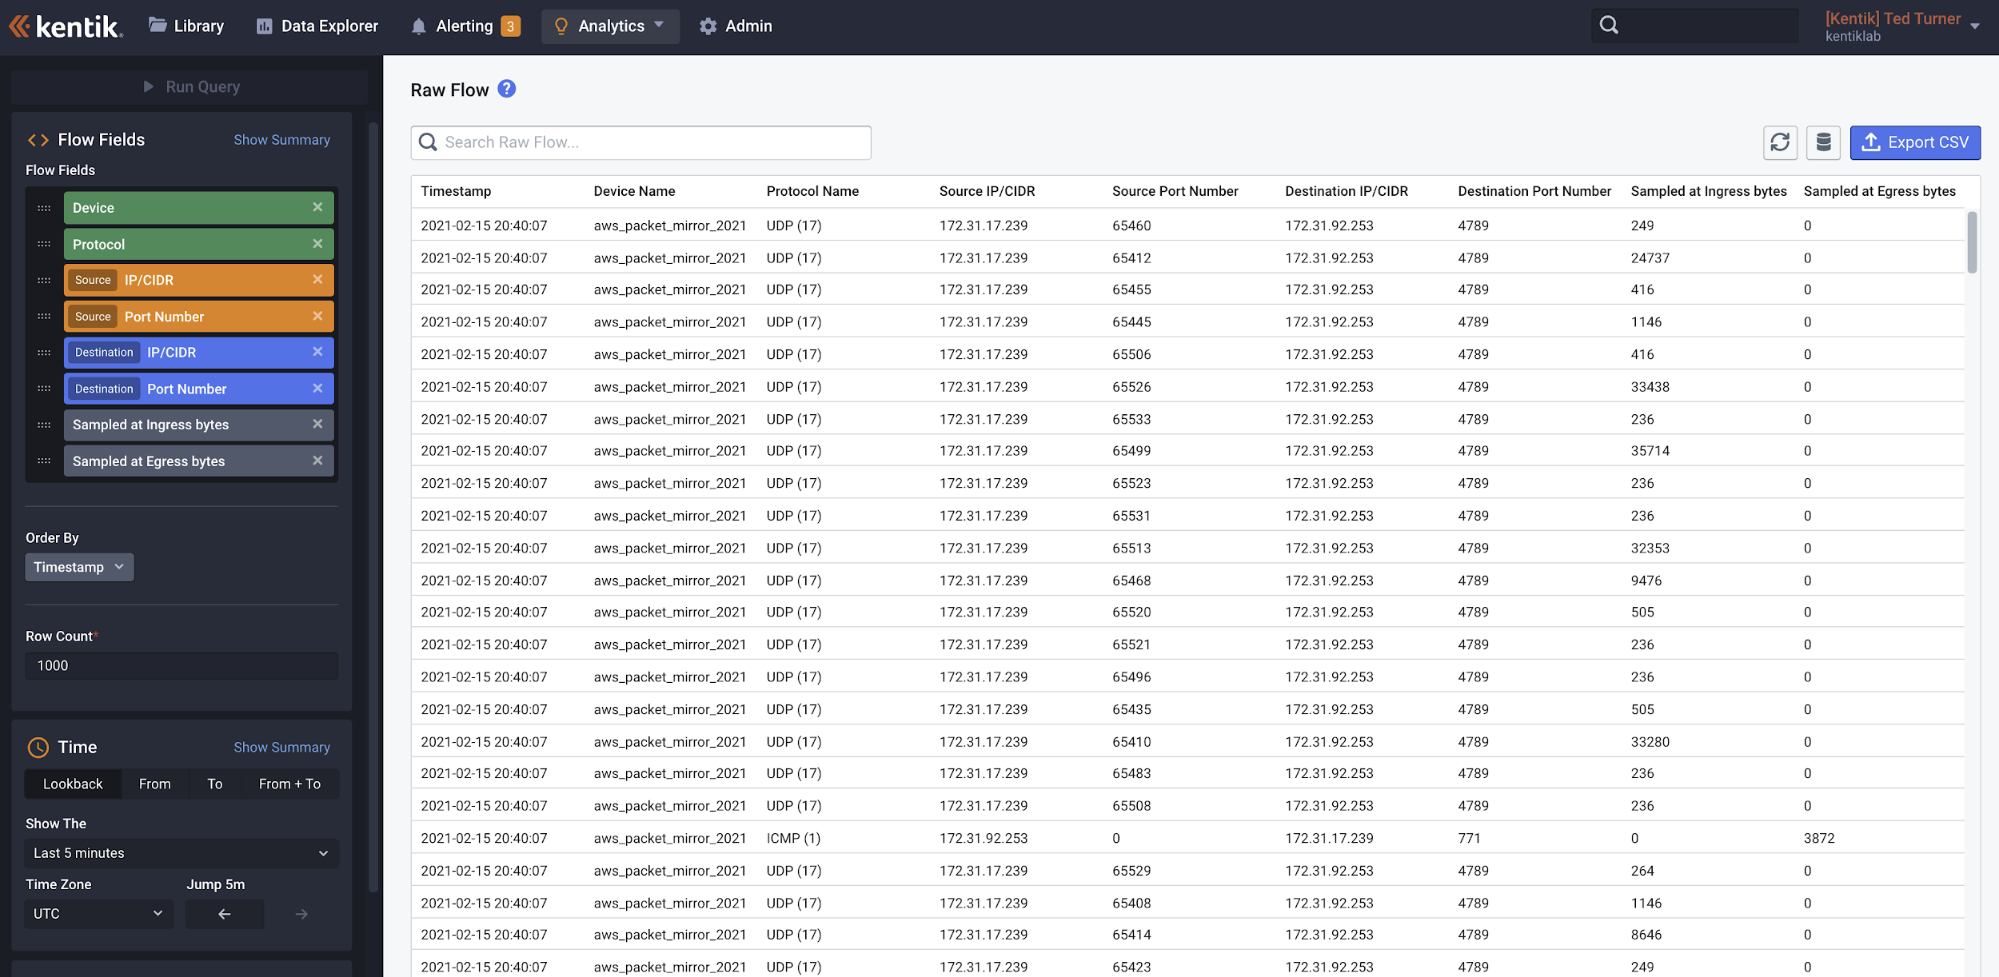The width and height of the screenshot is (1999, 977).
Task: Jump back 5 minutes with left arrow
Action: (224, 914)
